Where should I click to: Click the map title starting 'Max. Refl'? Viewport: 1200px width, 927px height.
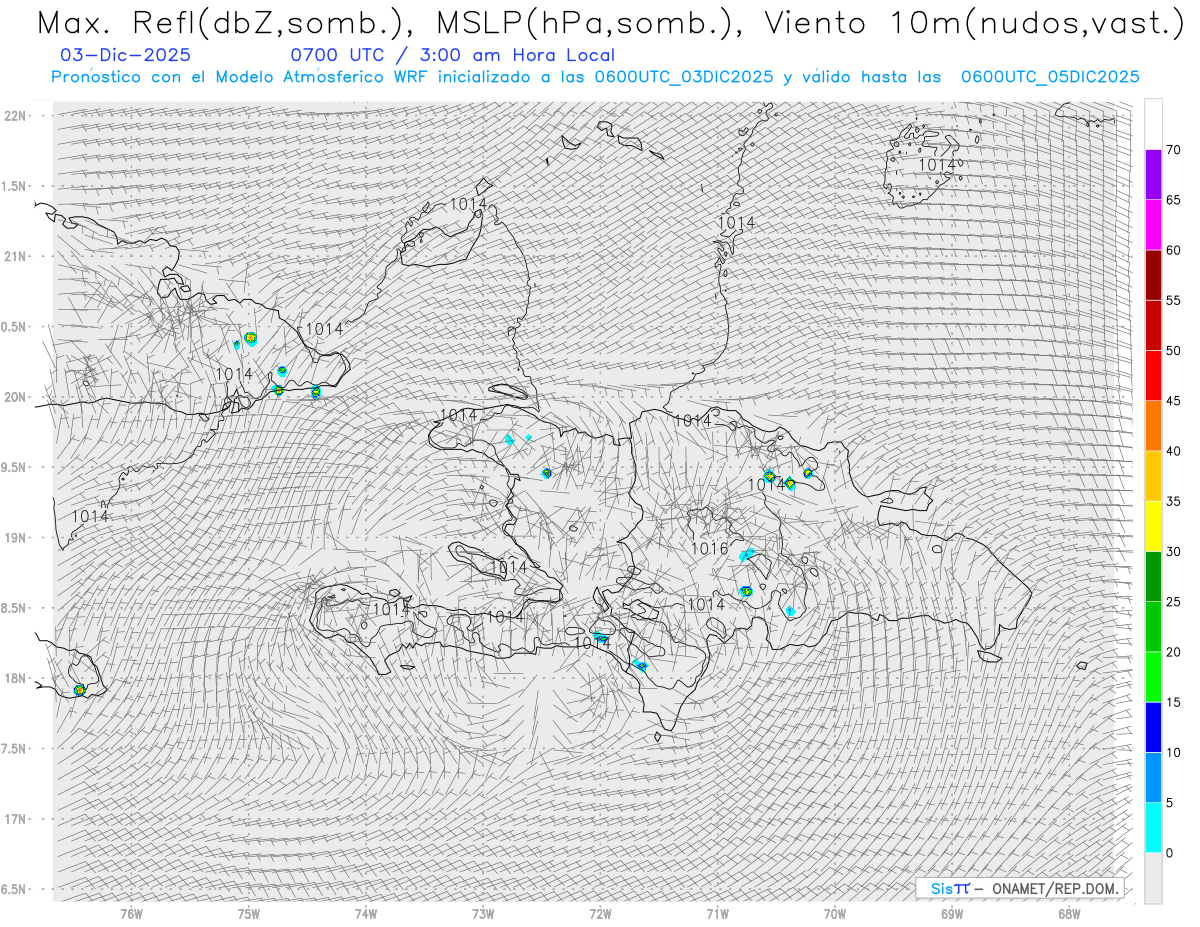[610, 23]
